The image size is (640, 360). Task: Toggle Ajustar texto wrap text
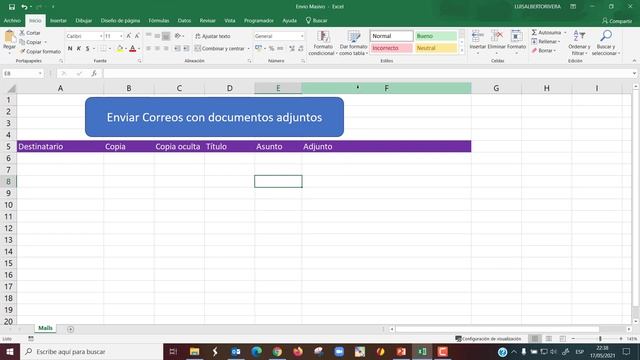[213, 36]
